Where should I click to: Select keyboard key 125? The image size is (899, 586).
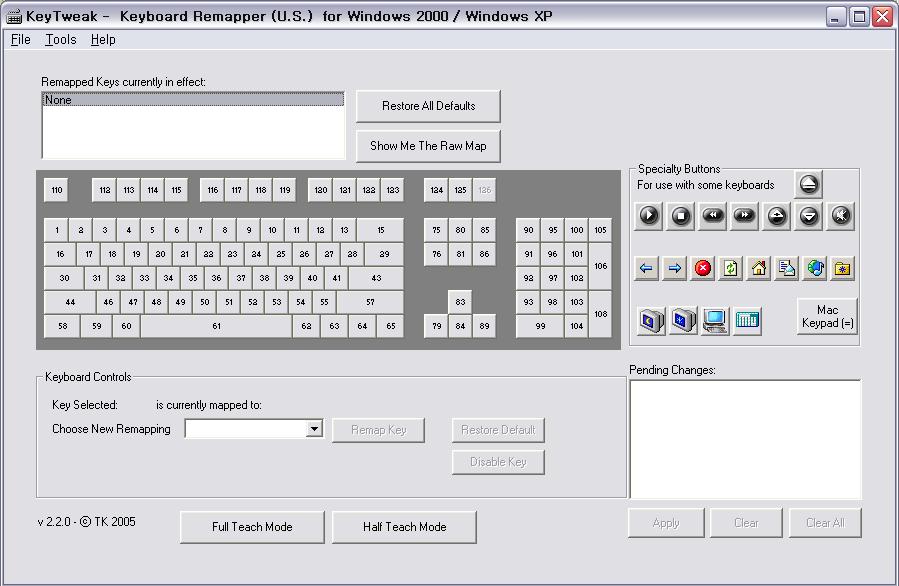click(460, 190)
